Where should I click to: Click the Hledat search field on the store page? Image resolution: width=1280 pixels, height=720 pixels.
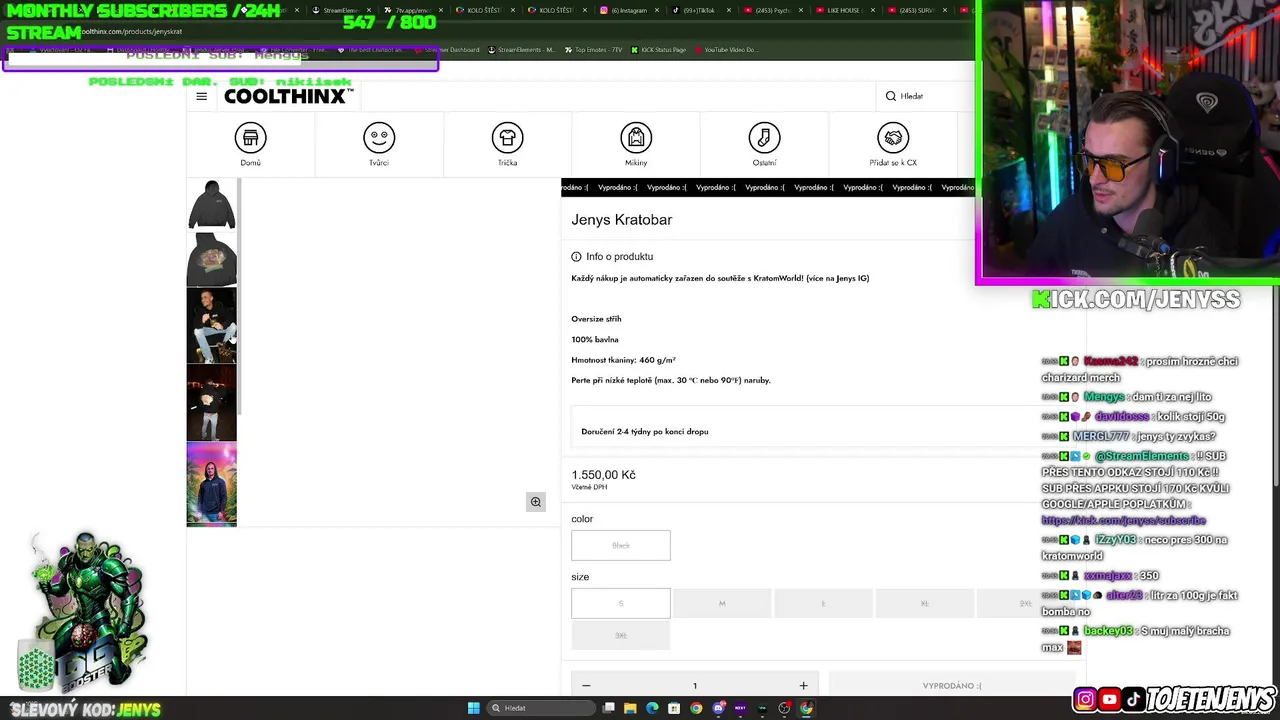[x=928, y=96]
